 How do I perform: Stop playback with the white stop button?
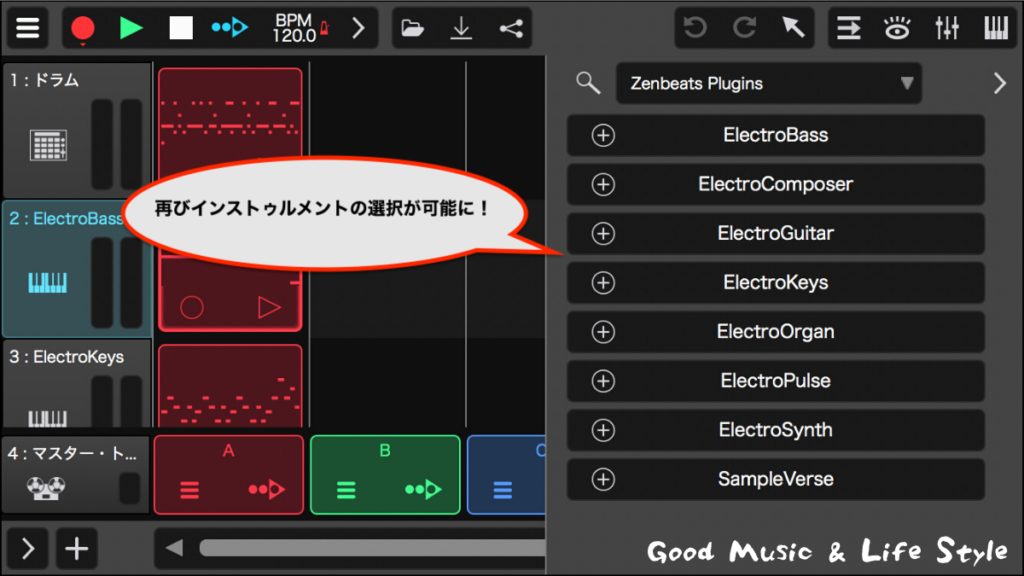(x=181, y=28)
